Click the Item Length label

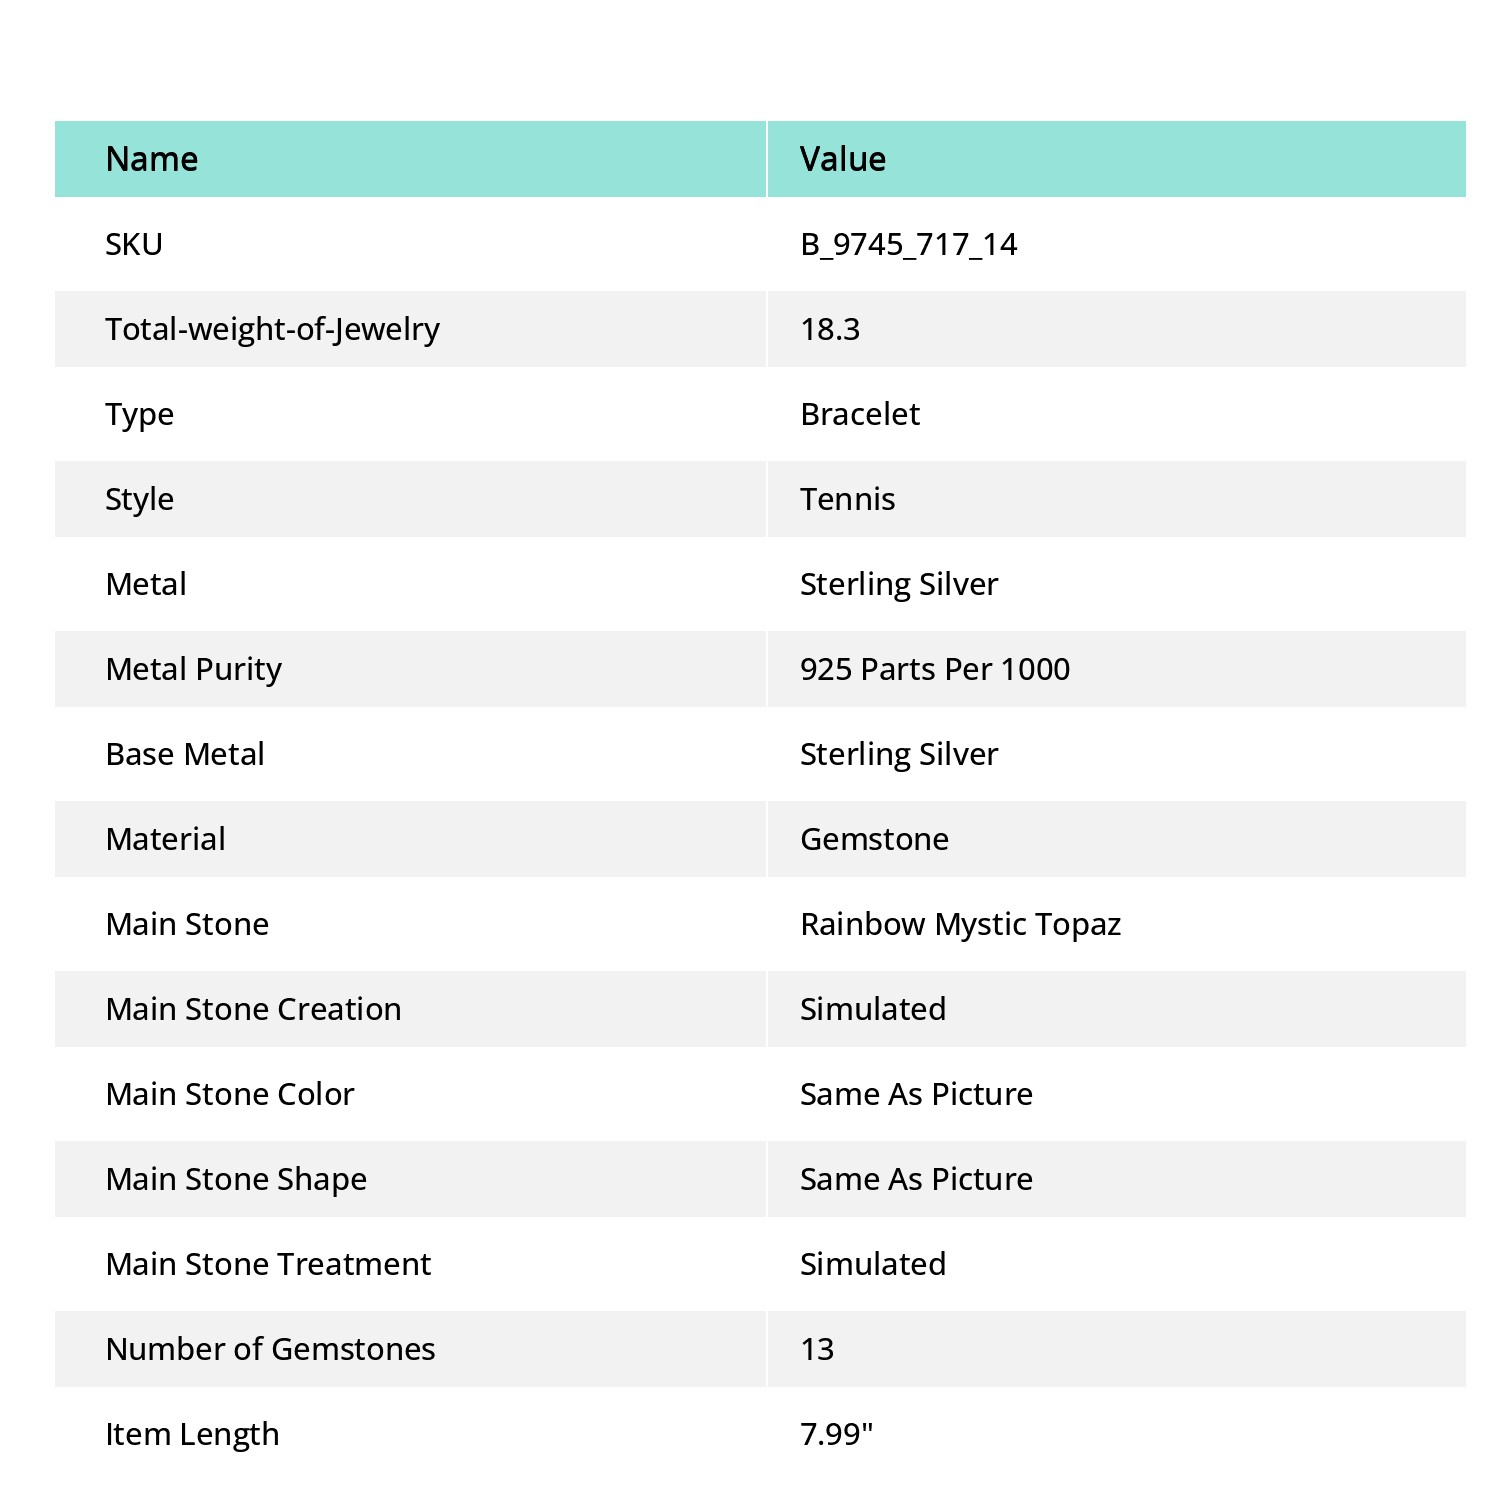click(x=192, y=1435)
